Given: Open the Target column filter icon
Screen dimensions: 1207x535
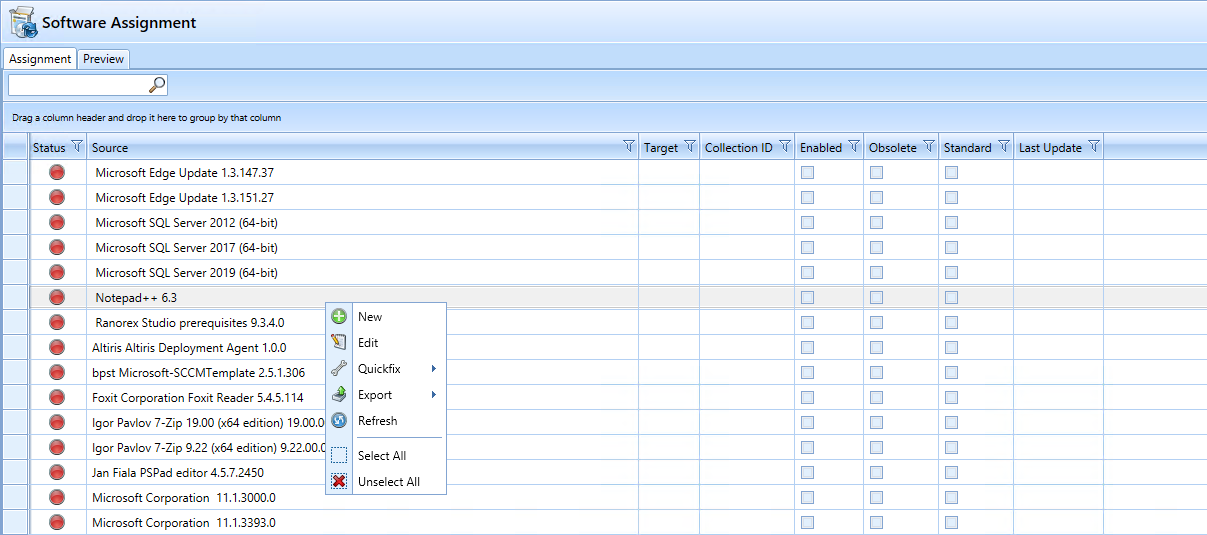Looking at the screenshot, I should coord(690,147).
